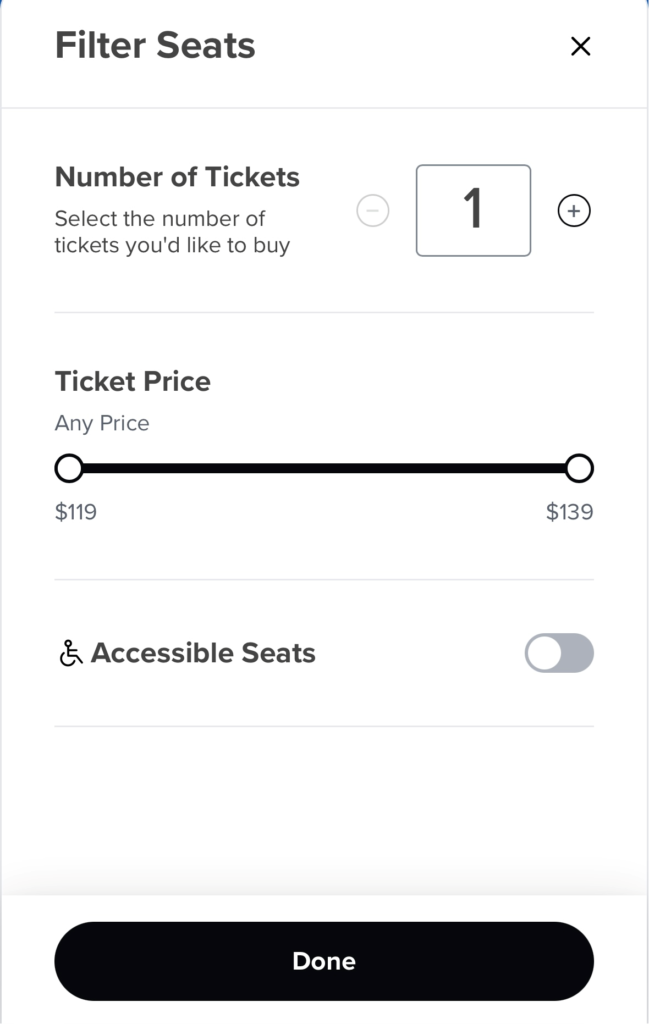
Task: Click the $139 maximum price label
Action: point(569,511)
